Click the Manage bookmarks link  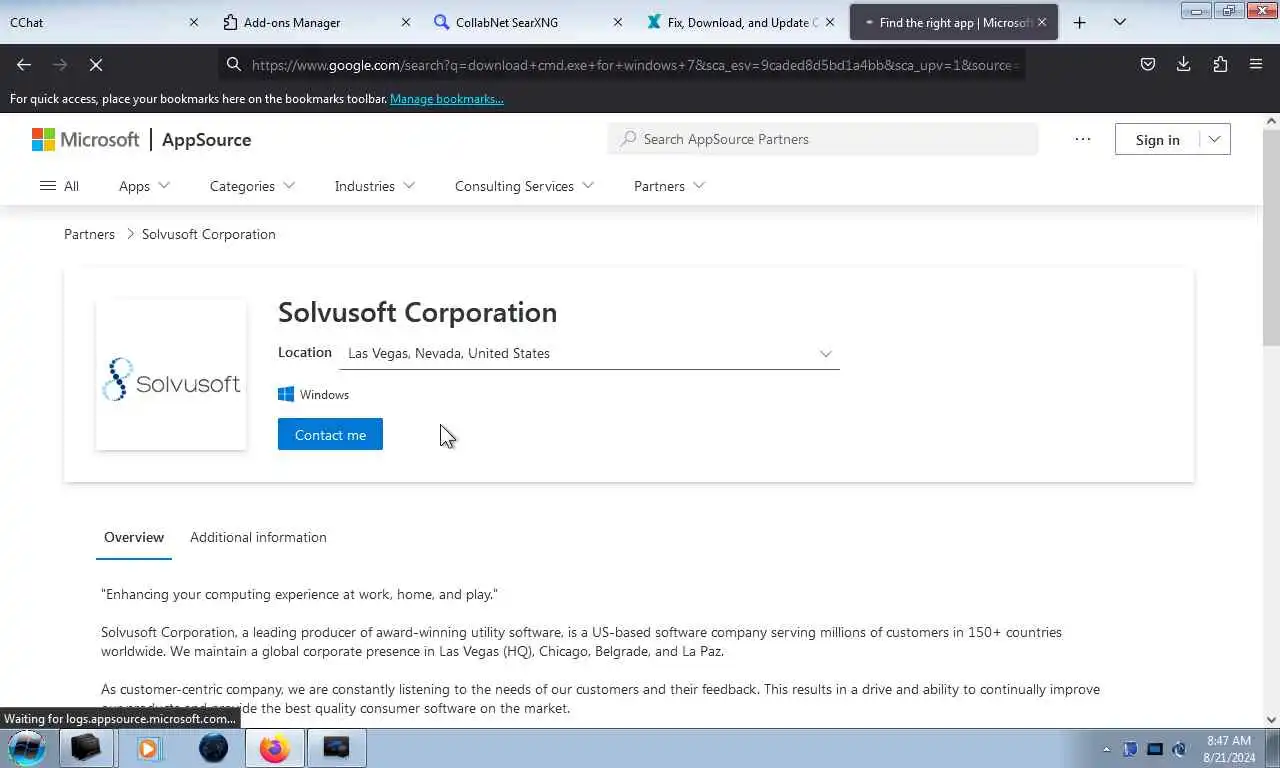(446, 99)
